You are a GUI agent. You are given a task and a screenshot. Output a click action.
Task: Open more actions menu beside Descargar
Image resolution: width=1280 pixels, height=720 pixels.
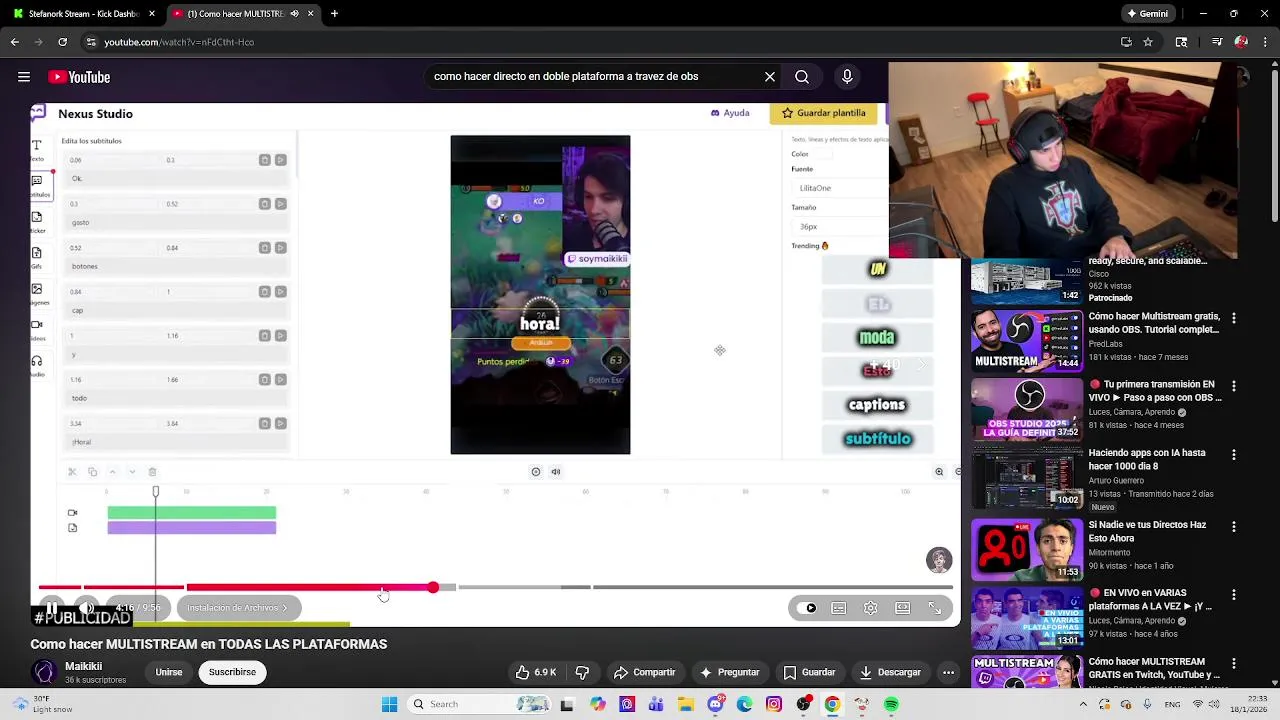click(948, 672)
